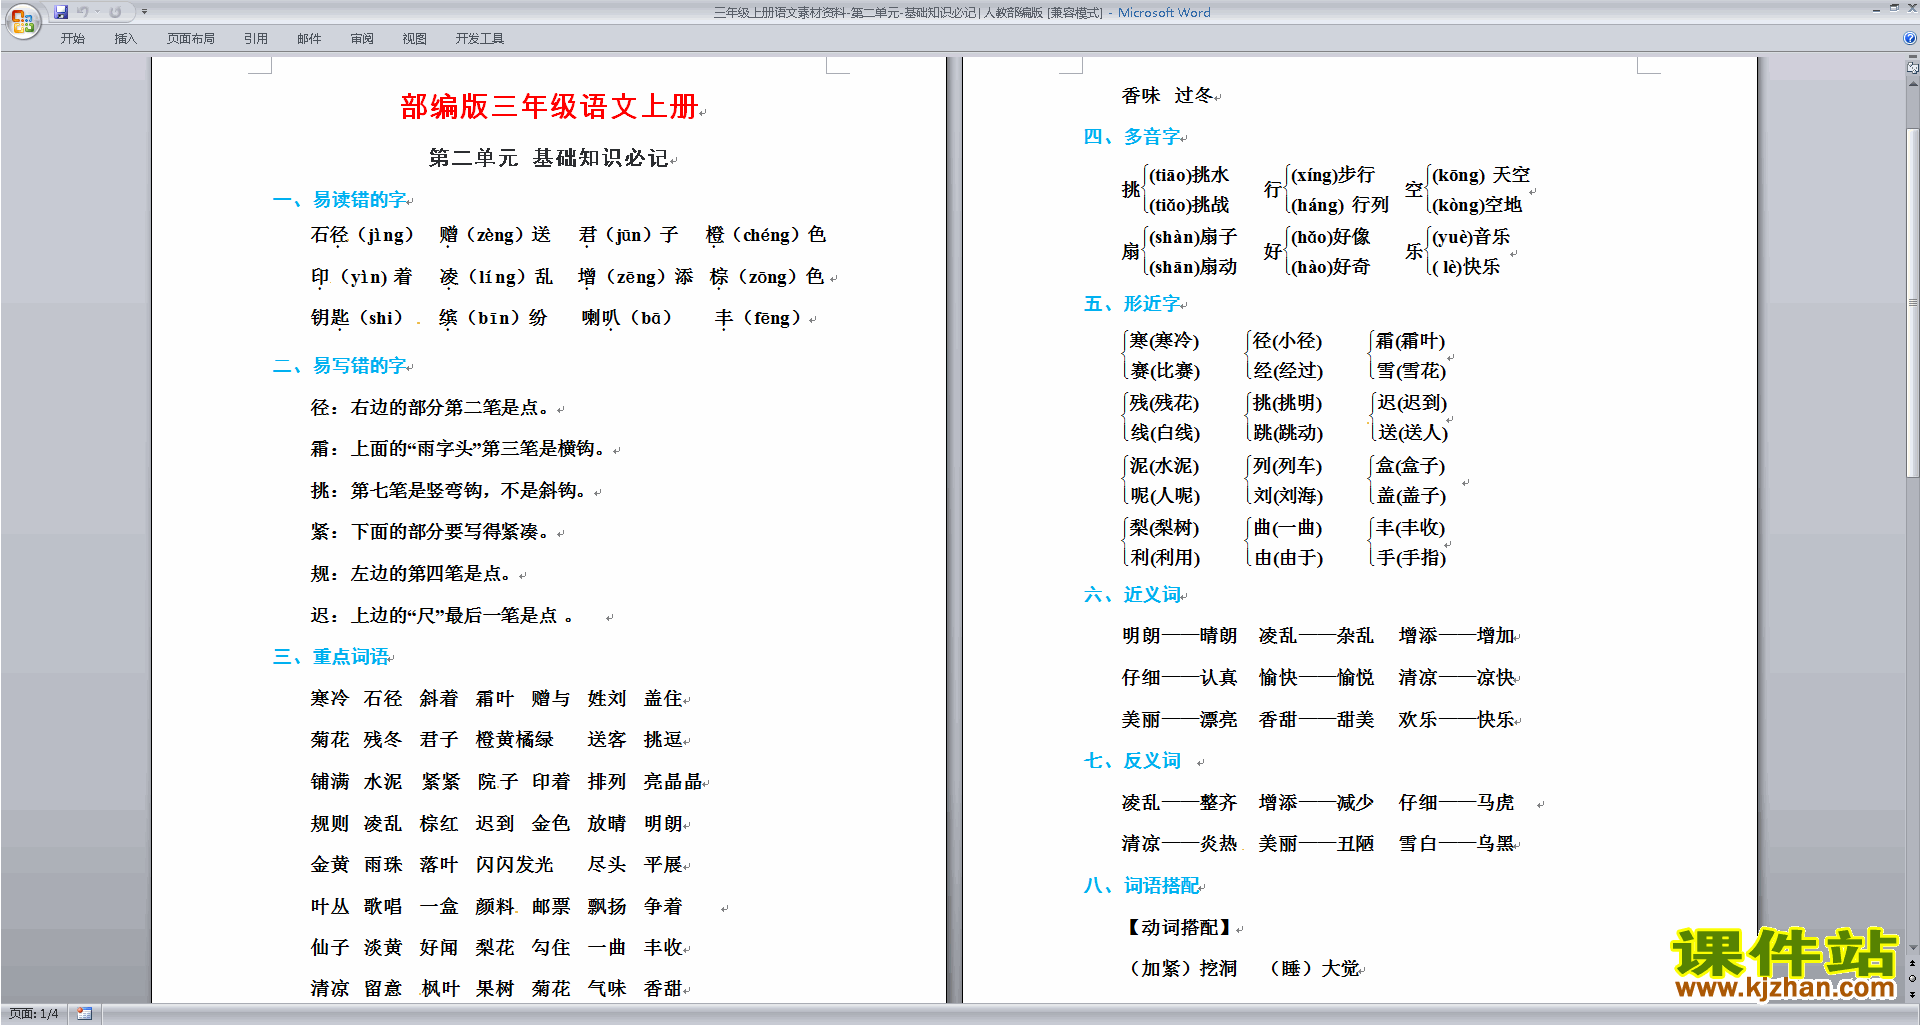The height and width of the screenshot is (1025, 1920).
Task: Click the word 亮晶晶
Action: 673,782
